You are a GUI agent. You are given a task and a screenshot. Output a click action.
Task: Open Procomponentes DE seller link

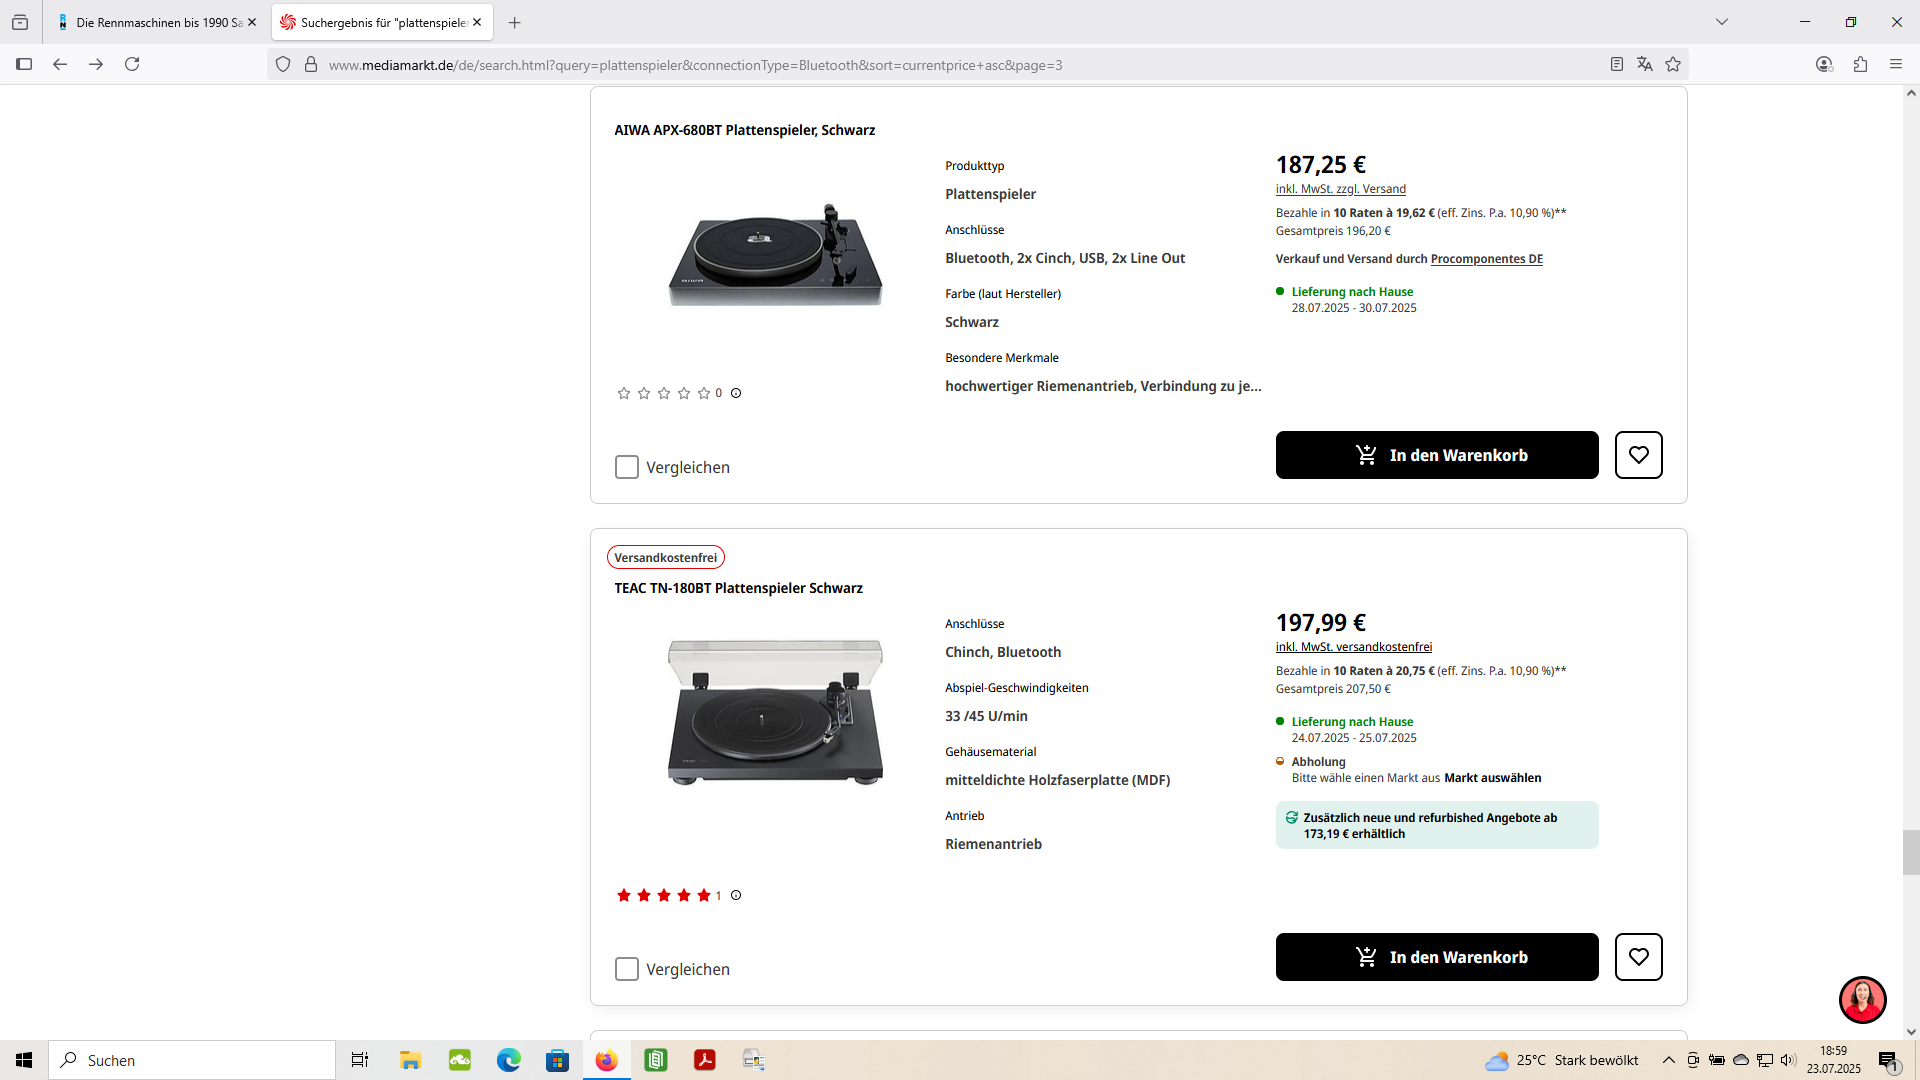(x=1486, y=259)
